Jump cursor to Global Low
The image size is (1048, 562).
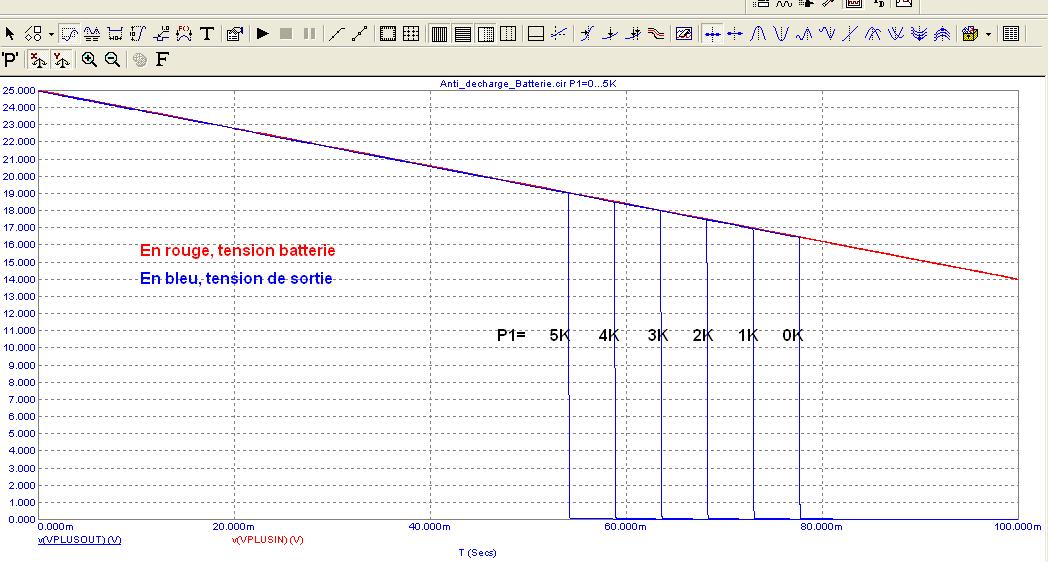(919, 33)
